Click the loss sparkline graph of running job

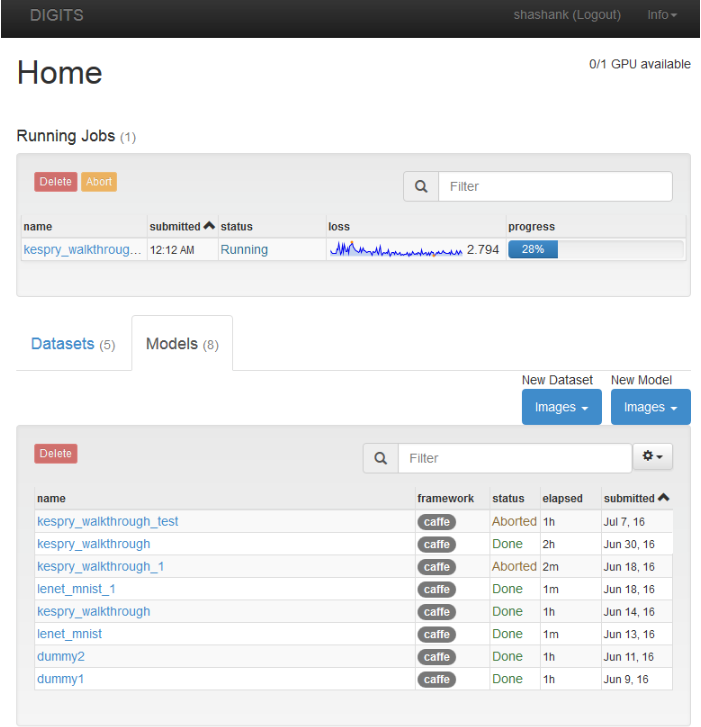tap(396, 250)
